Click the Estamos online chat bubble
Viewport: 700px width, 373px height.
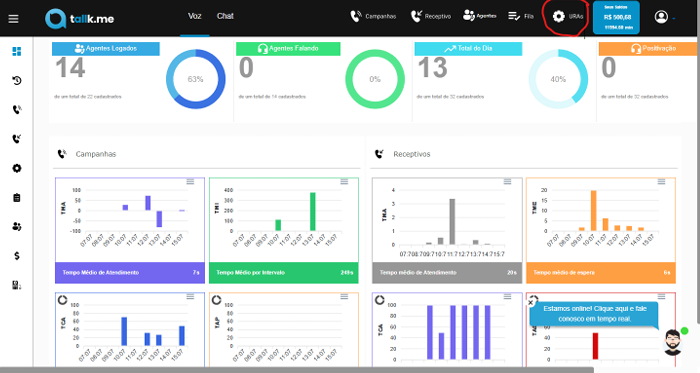(x=594, y=314)
